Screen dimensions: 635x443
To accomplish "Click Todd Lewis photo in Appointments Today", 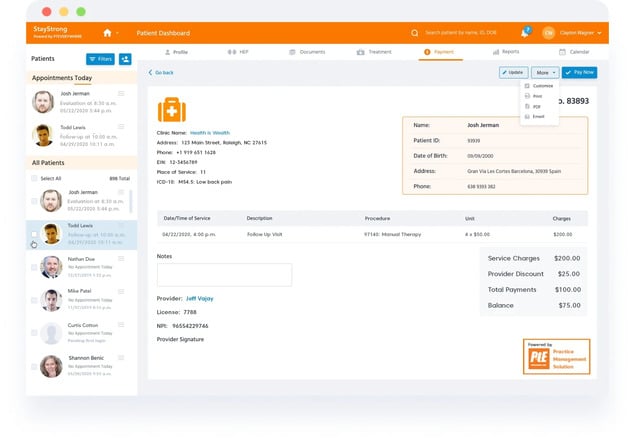I will (43, 135).
